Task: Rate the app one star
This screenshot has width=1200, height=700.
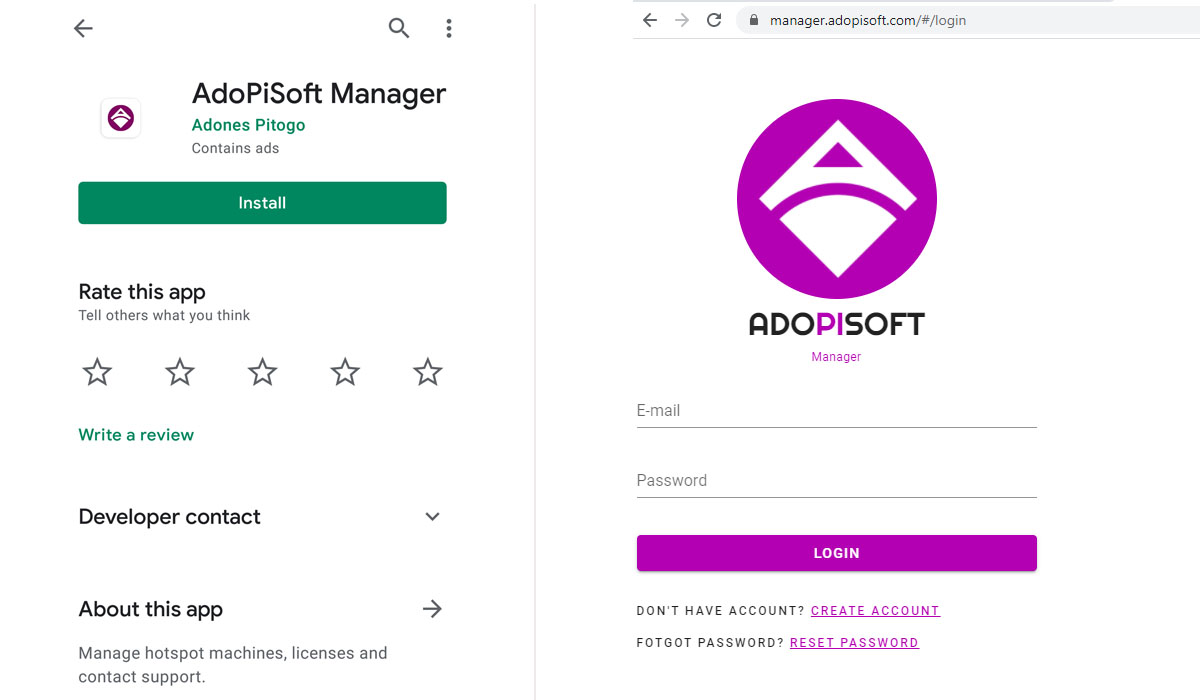Action: tap(96, 371)
